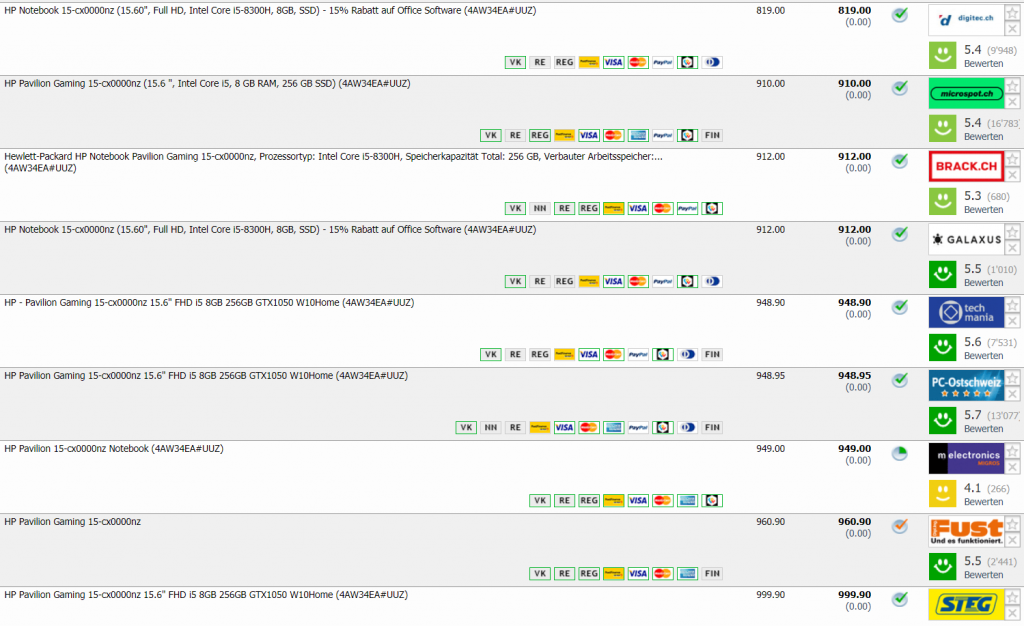The width and height of the screenshot is (1024, 626).
Task: Click the yellow smiley rating for melectronics
Action: (x=942, y=494)
